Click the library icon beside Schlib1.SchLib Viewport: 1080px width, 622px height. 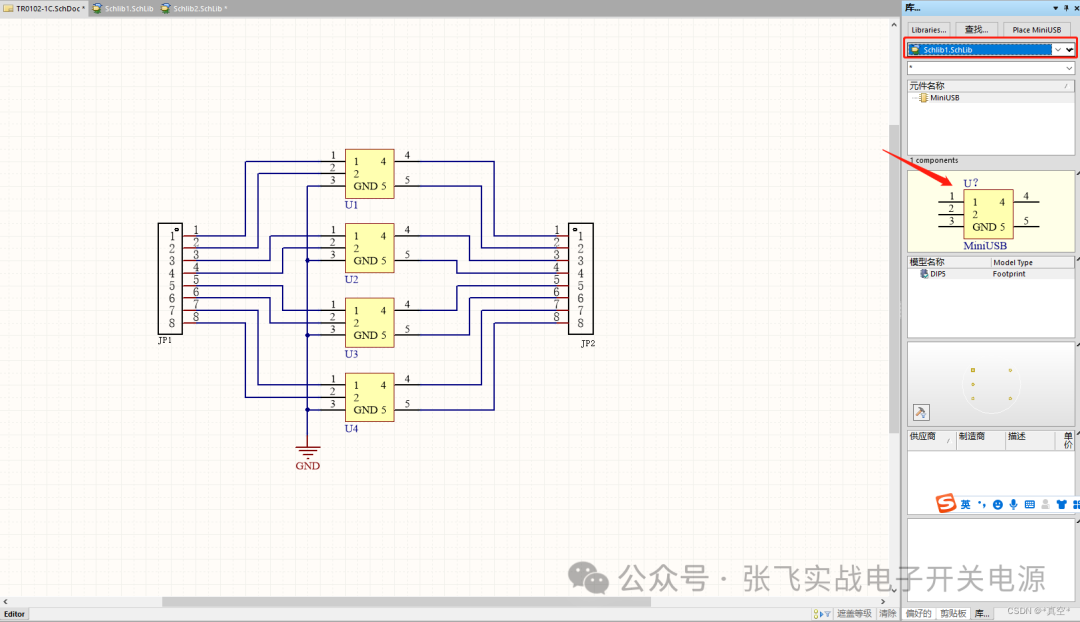coord(916,49)
